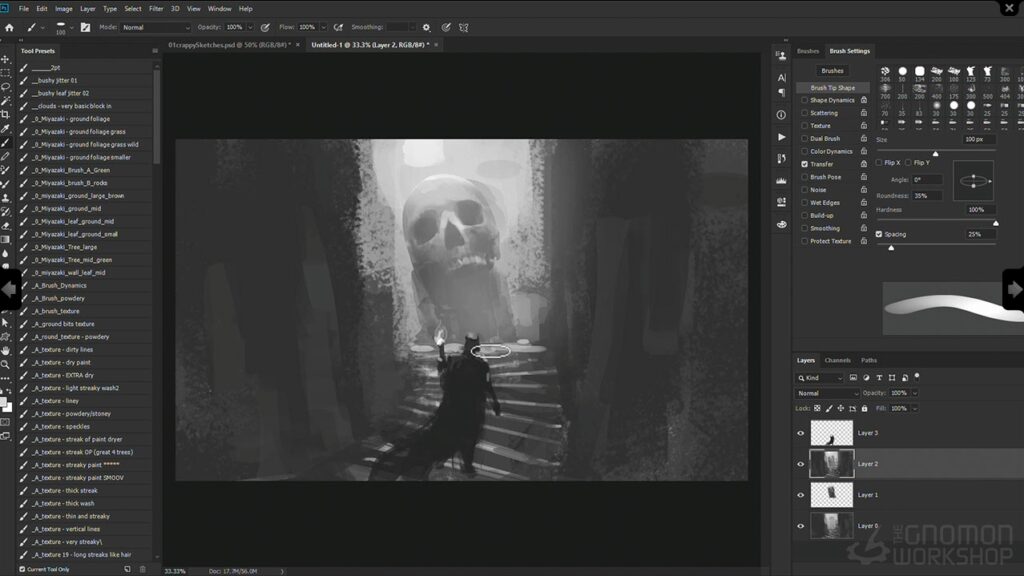Click Layer 2 thumbnail
The width and height of the screenshot is (1024, 576).
point(831,464)
